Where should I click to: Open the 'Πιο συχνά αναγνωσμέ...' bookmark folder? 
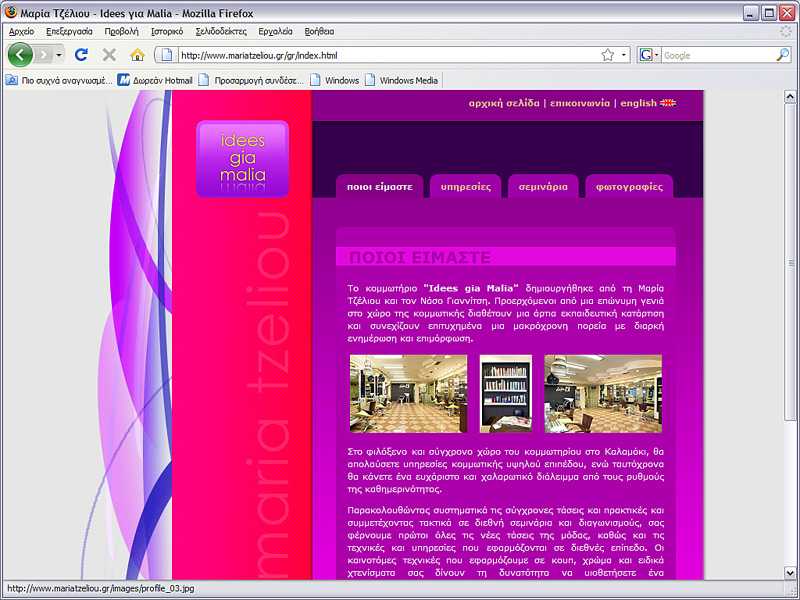click(59, 81)
